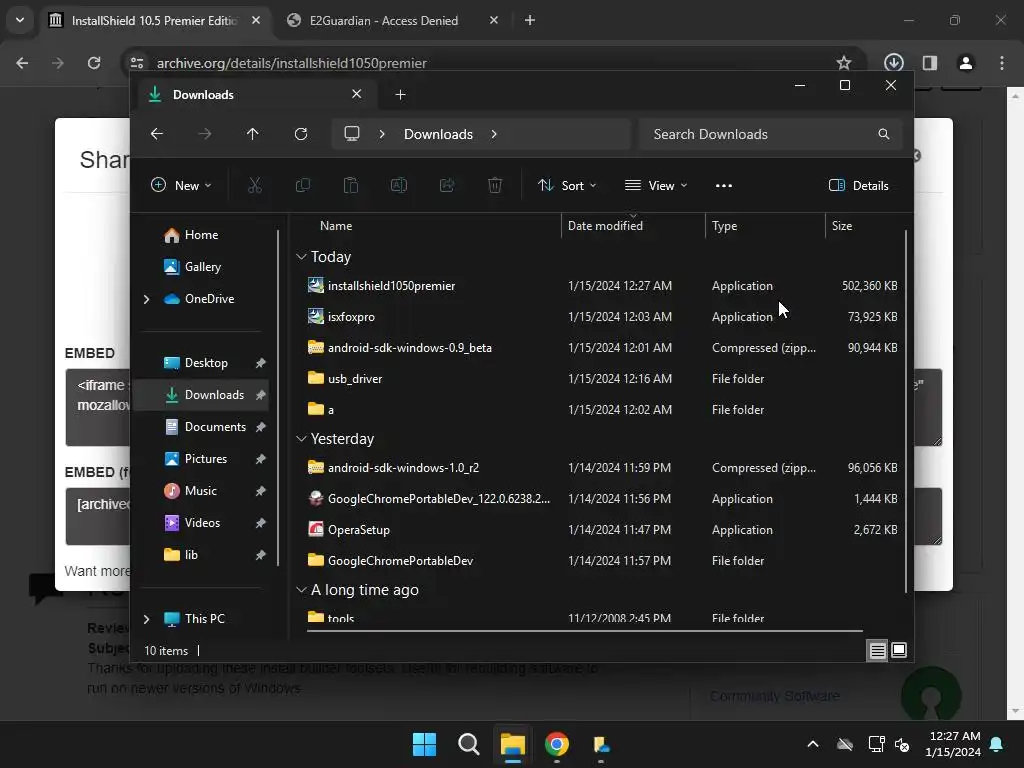Expand the OneDrive tree node

[x=146, y=299]
